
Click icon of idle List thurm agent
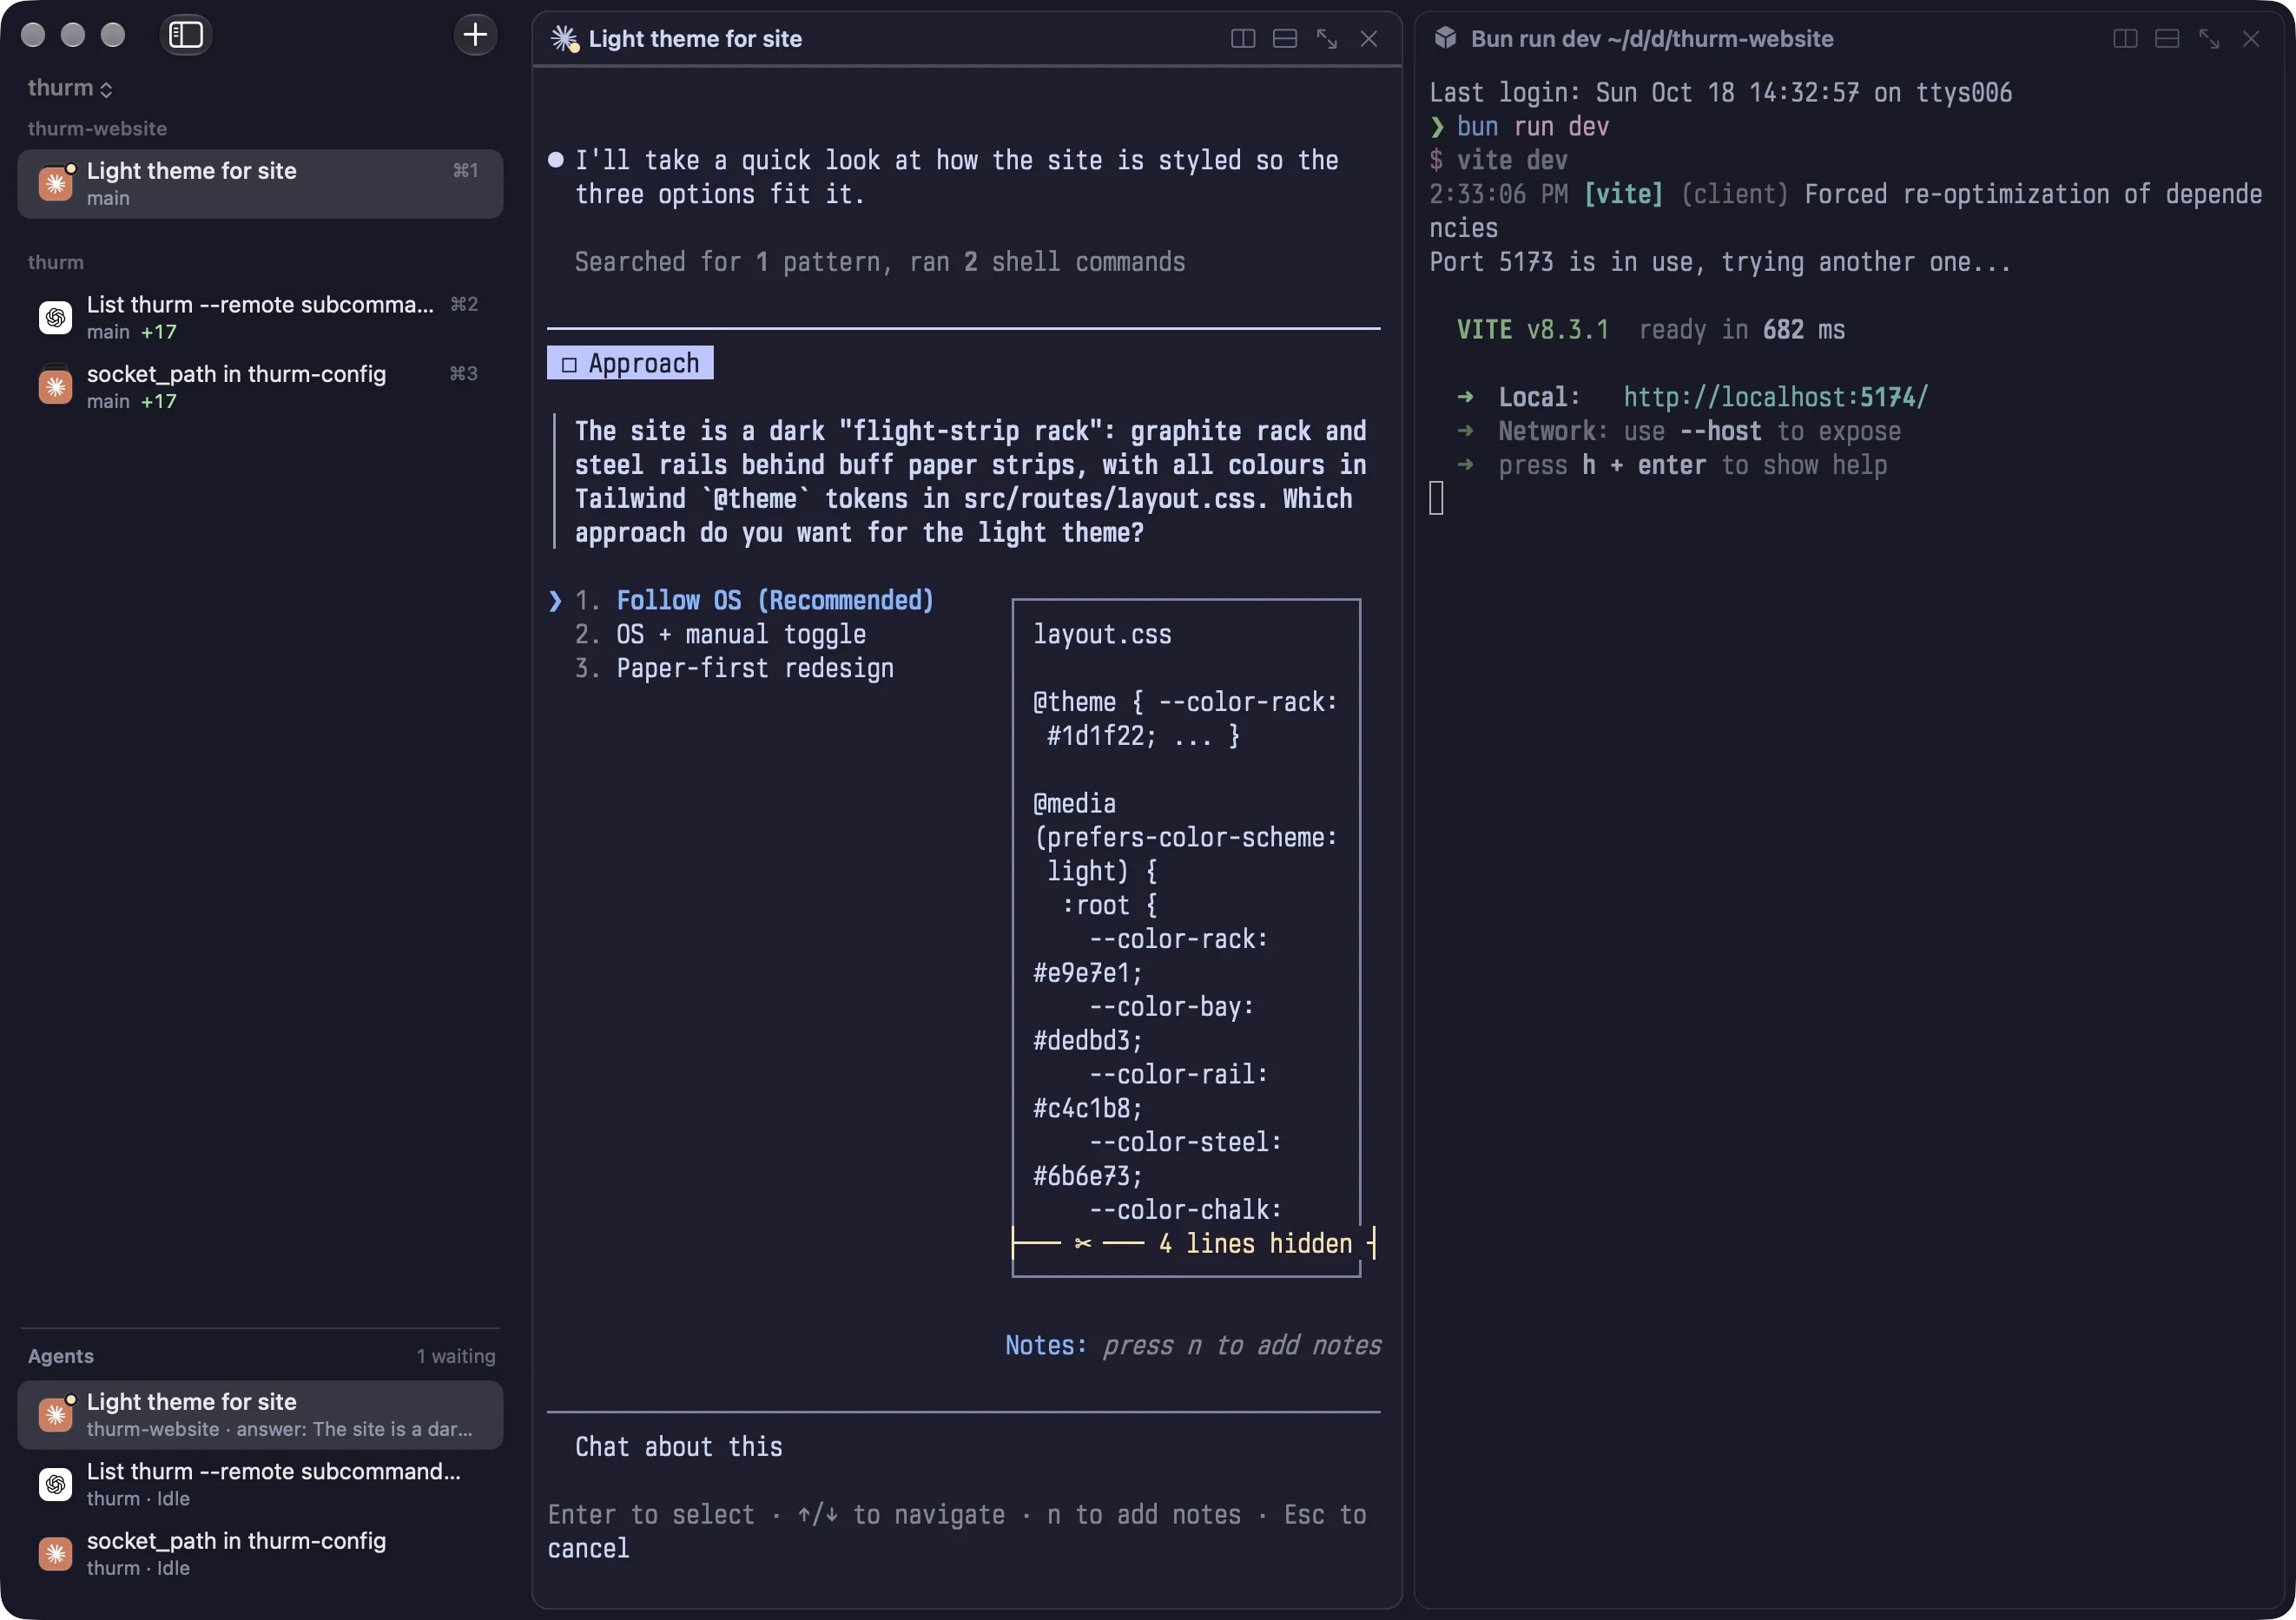pos(55,1484)
